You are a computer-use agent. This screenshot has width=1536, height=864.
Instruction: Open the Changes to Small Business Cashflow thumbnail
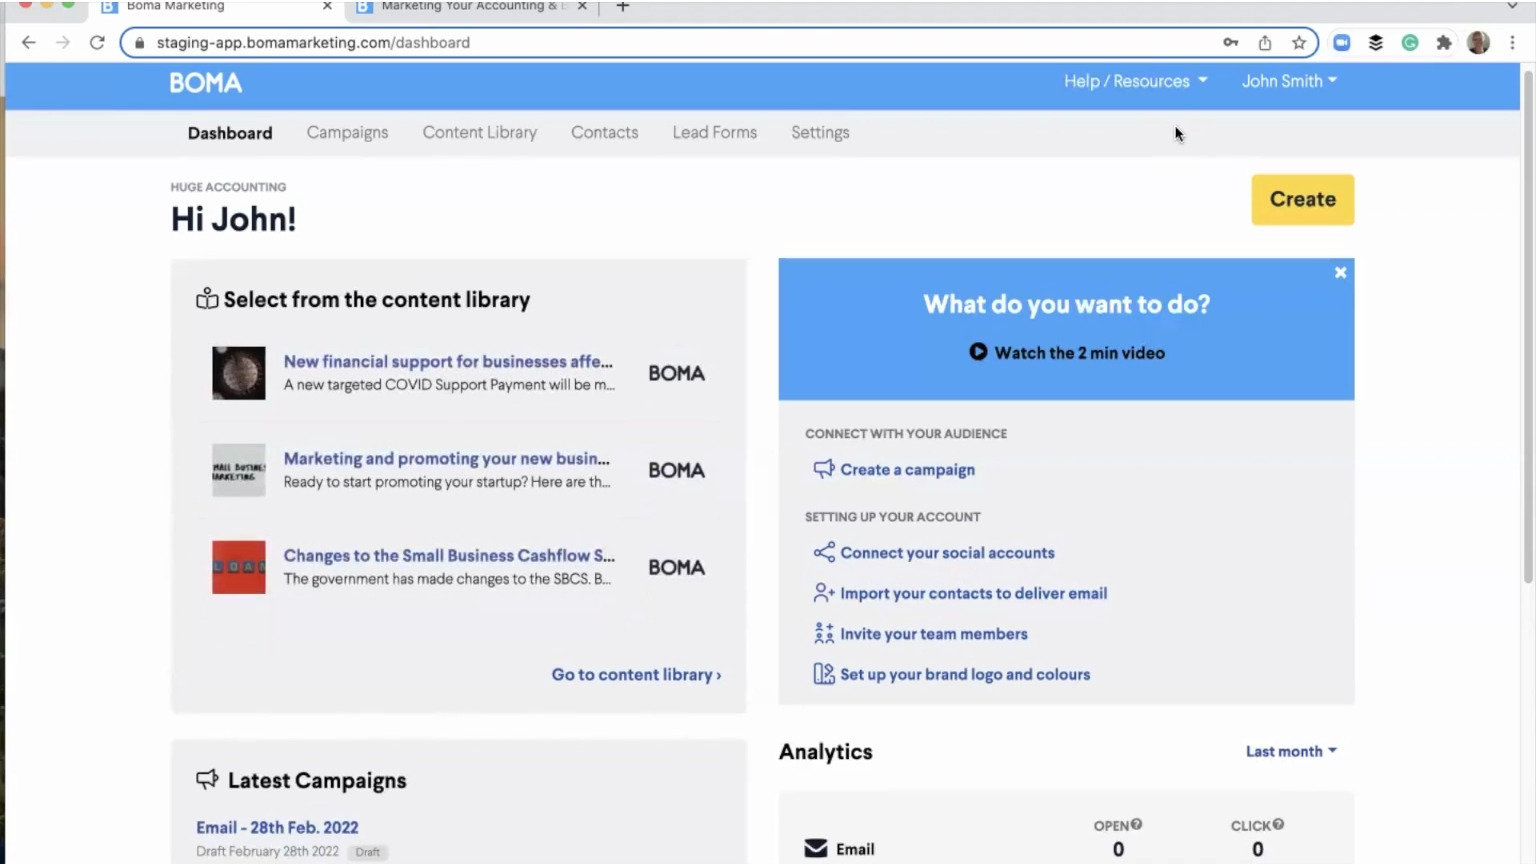click(239, 567)
